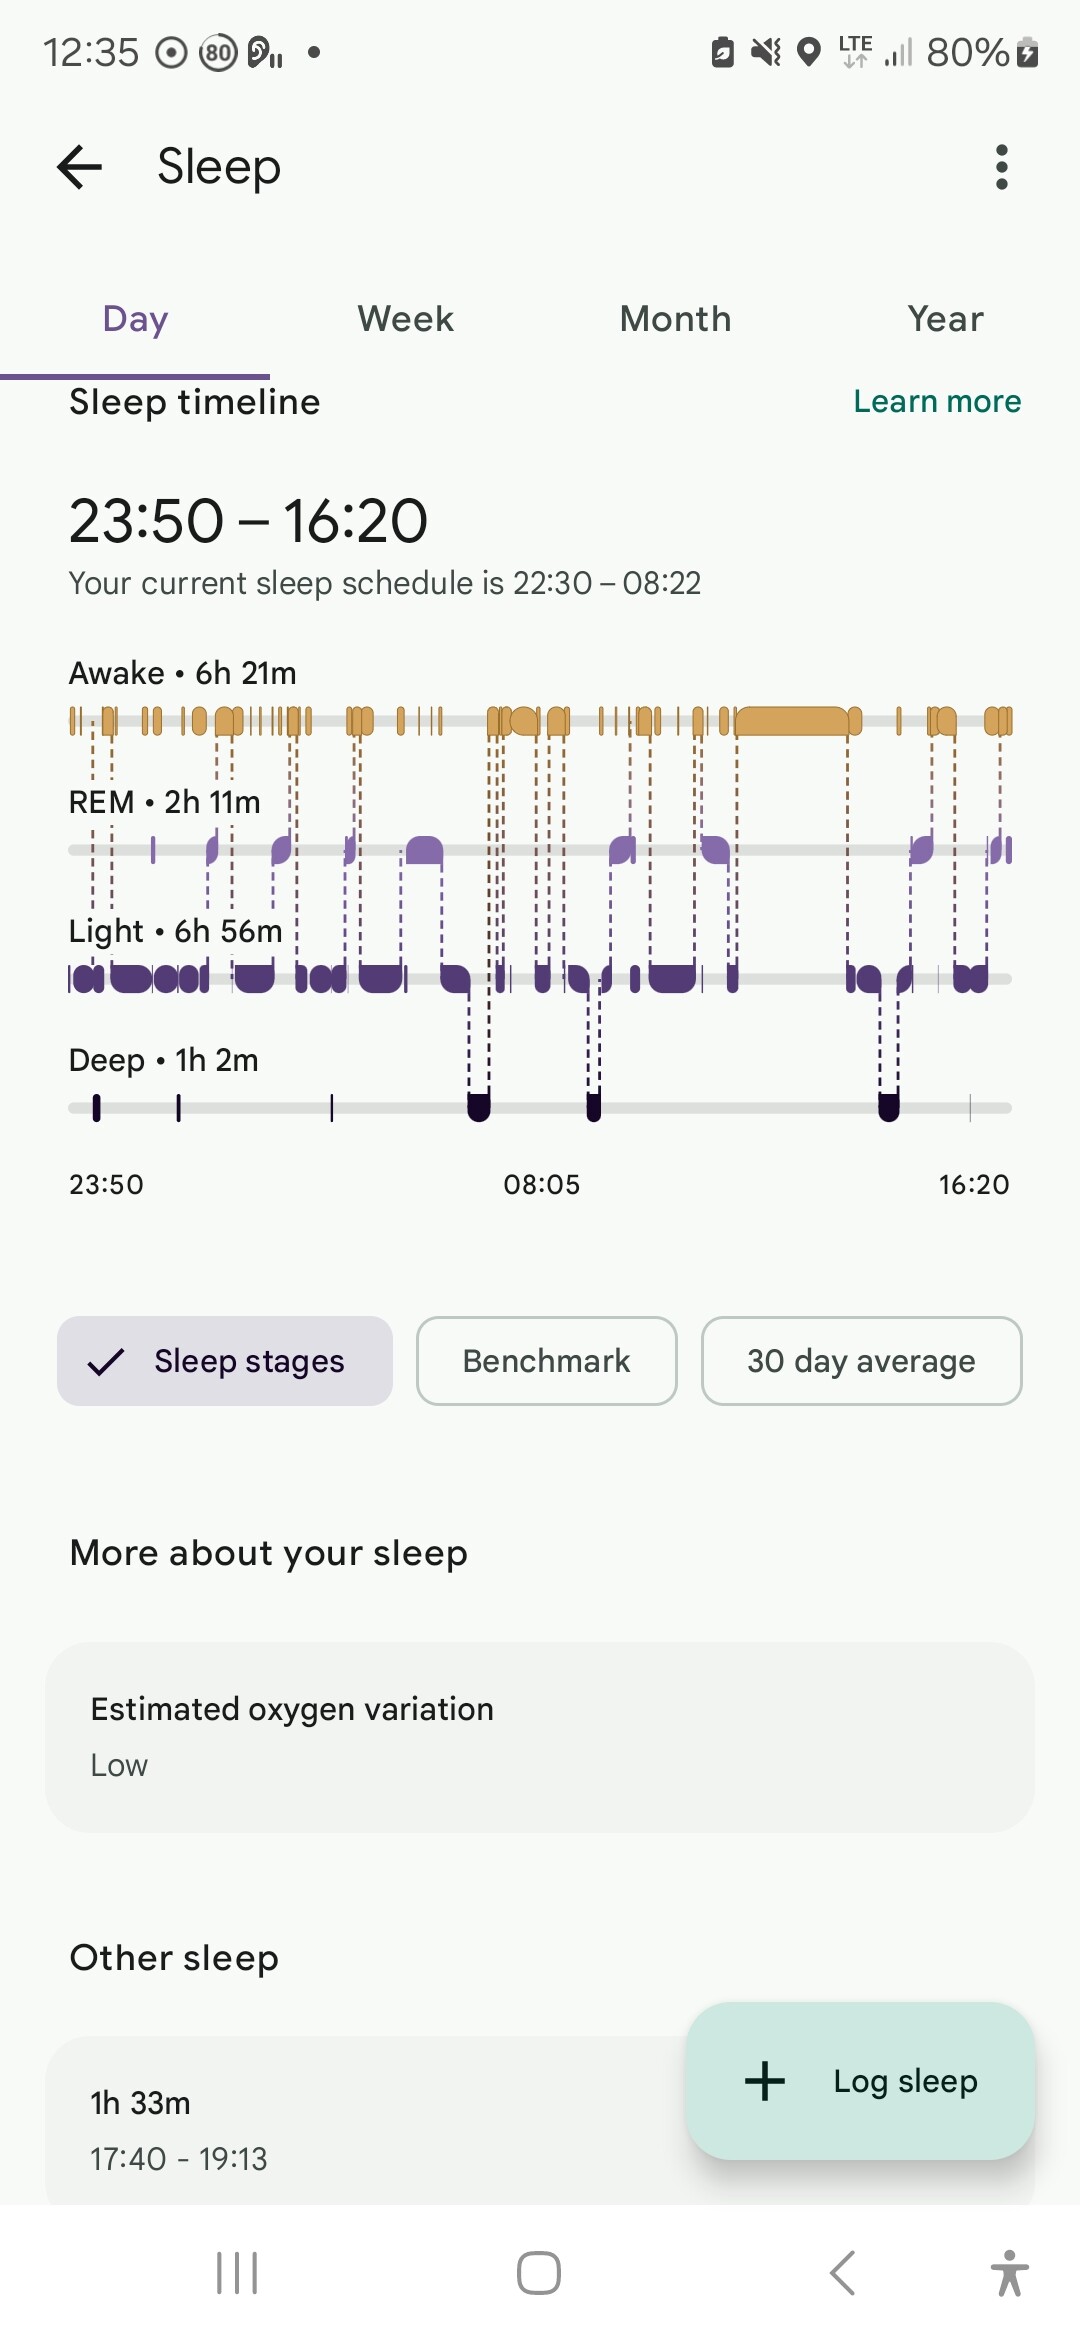Screen dimensions: 1080x2340
Task: Open the accessibility shortcut icon
Action: (x=1009, y=2273)
